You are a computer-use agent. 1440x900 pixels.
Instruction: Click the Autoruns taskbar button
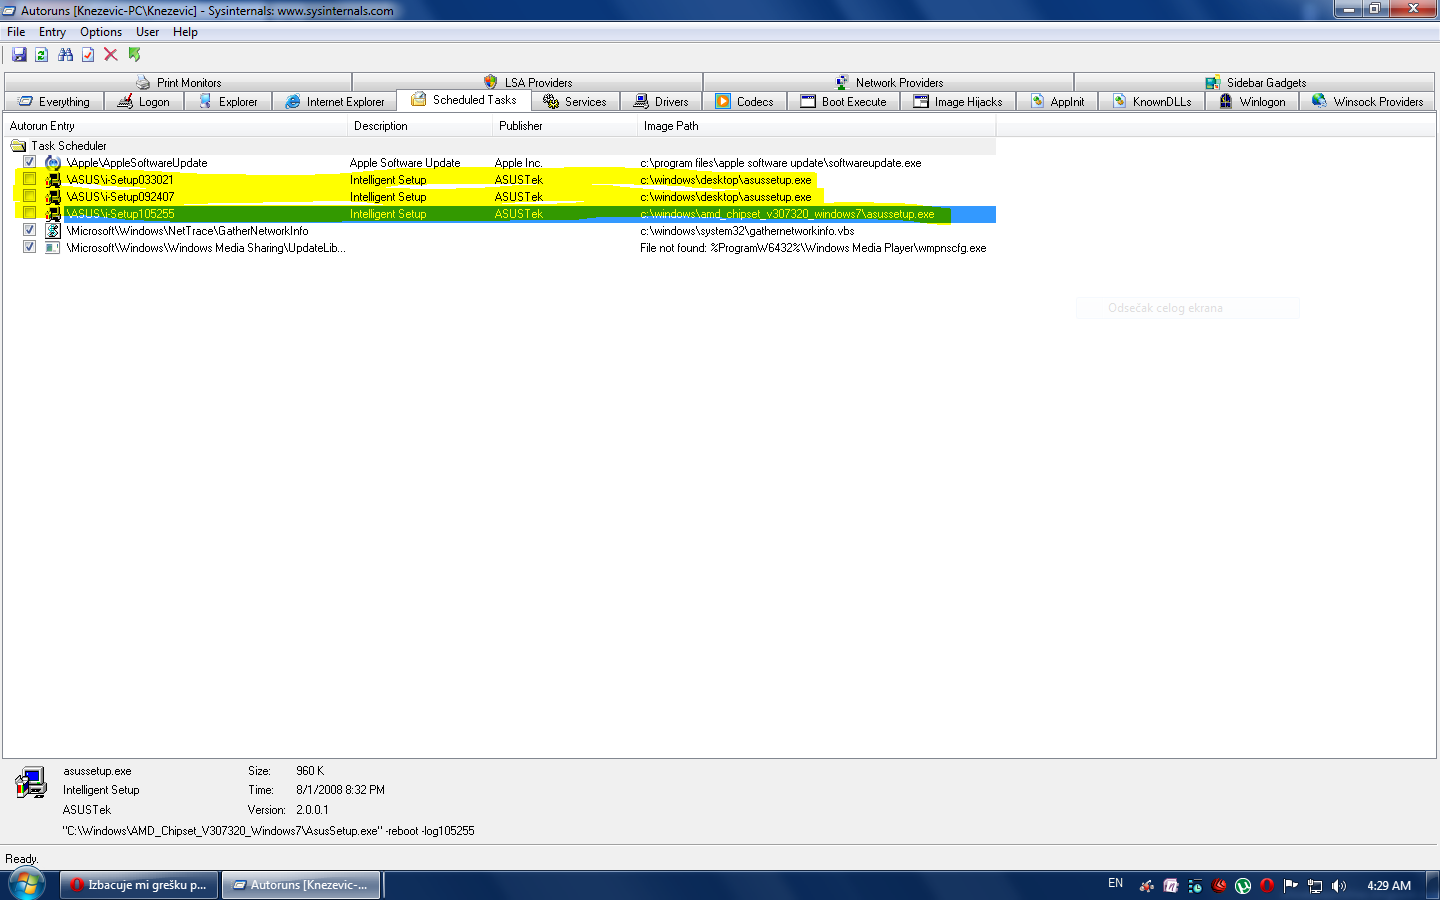tap(301, 885)
